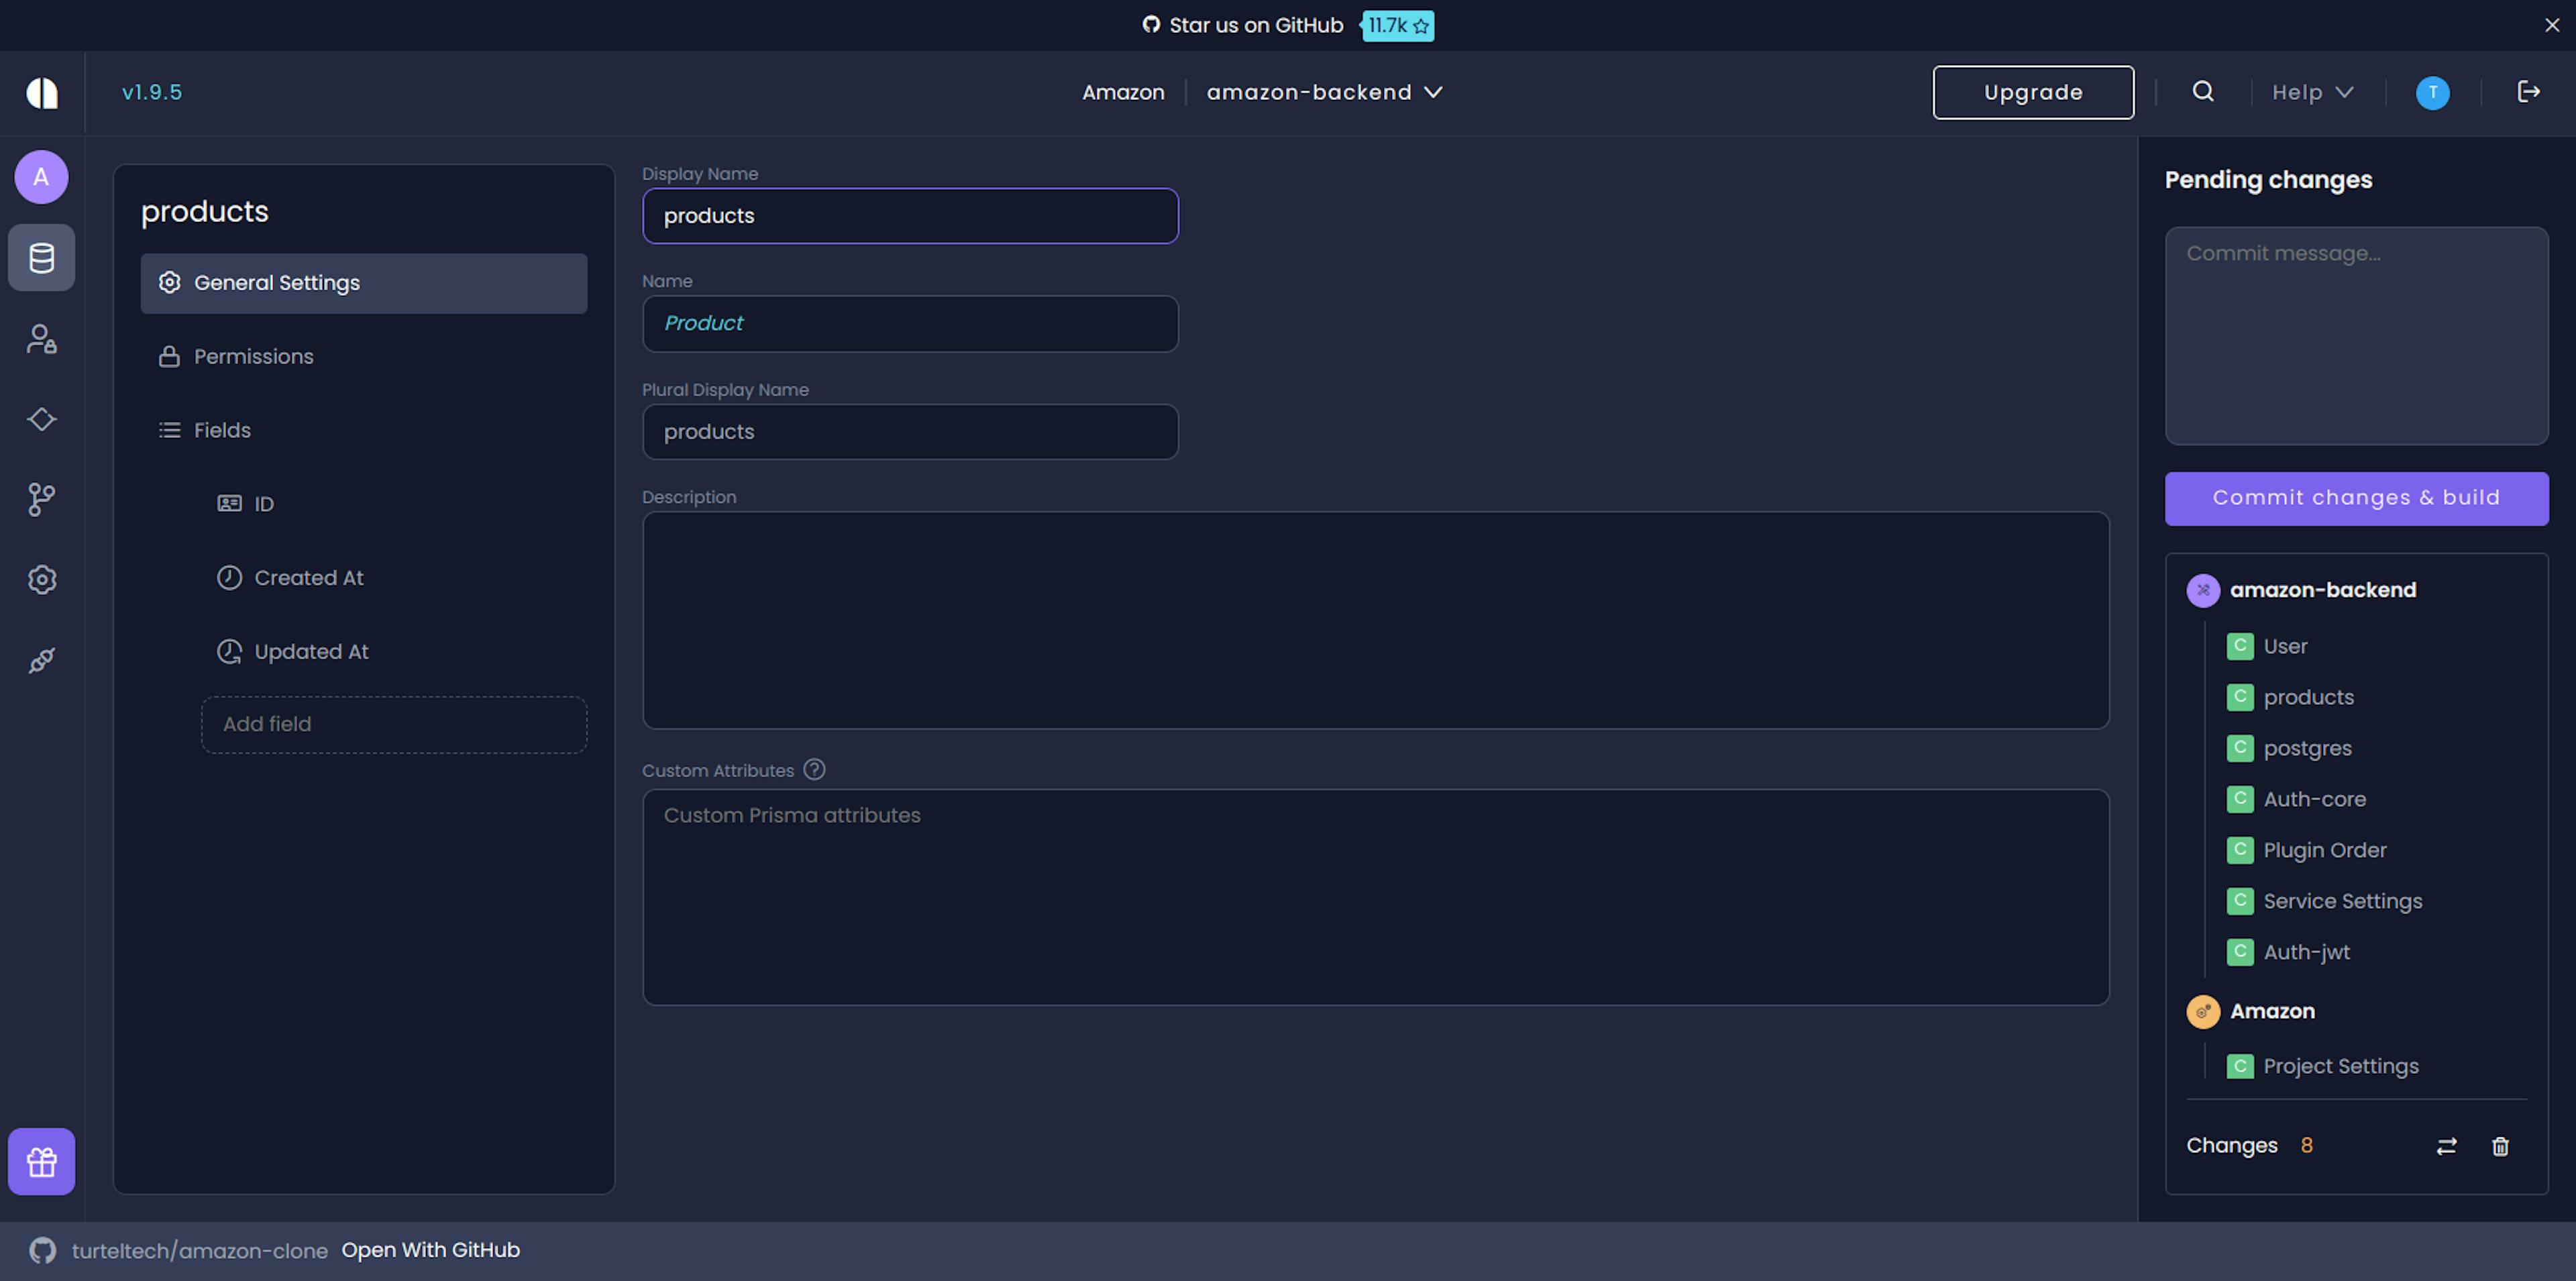Open the git branch sync icon
This screenshot has width=2576, height=1281.
41,499
